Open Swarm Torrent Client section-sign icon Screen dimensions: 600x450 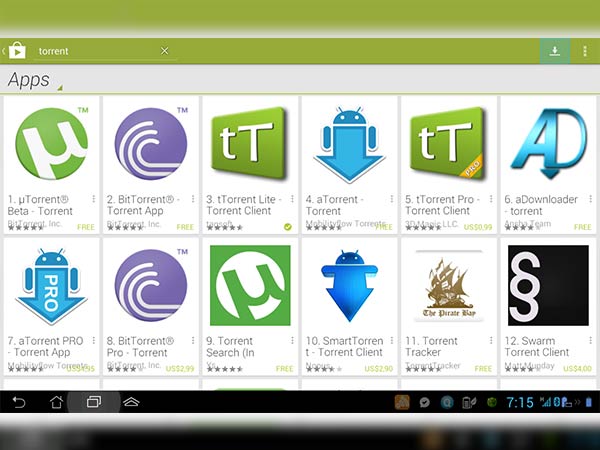click(x=548, y=285)
